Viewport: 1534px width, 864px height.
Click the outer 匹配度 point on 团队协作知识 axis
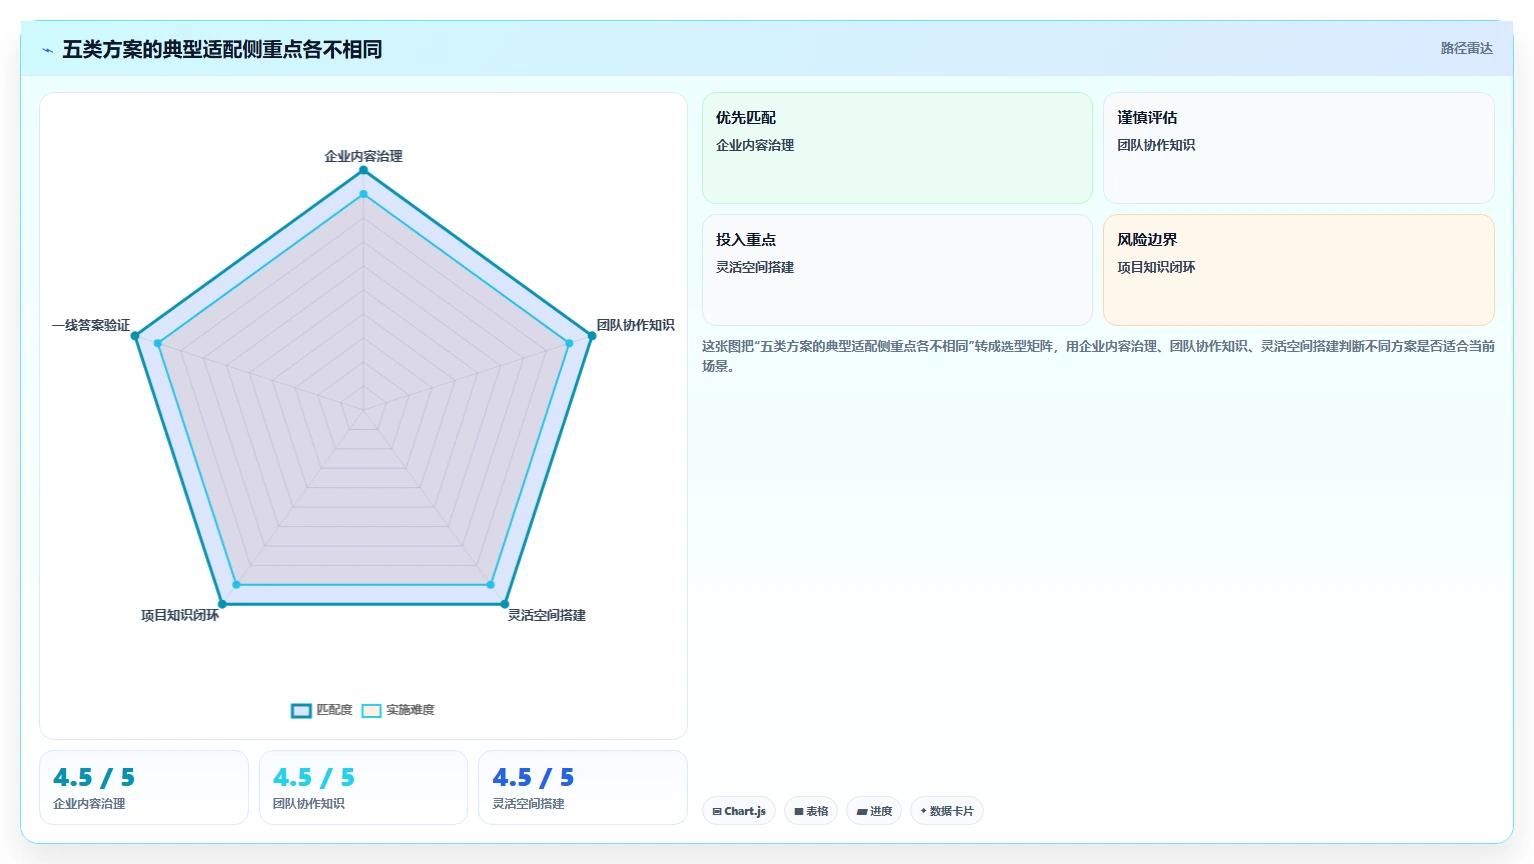(592, 336)
